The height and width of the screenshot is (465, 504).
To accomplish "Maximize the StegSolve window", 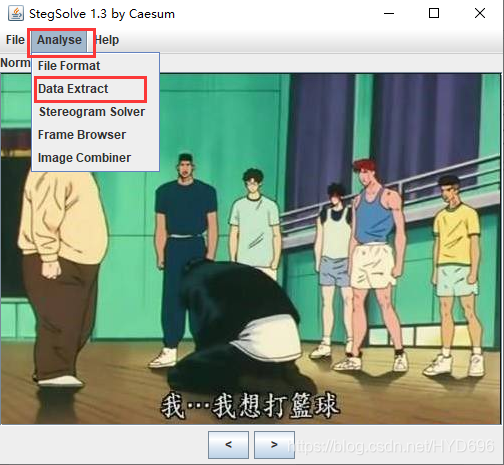I will point(434,13).
